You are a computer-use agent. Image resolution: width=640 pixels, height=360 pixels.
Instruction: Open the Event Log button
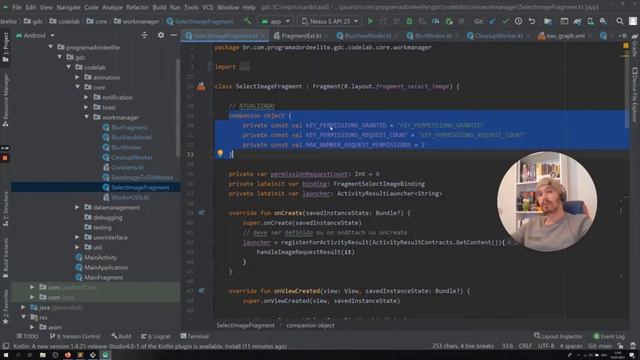point(609,336)
